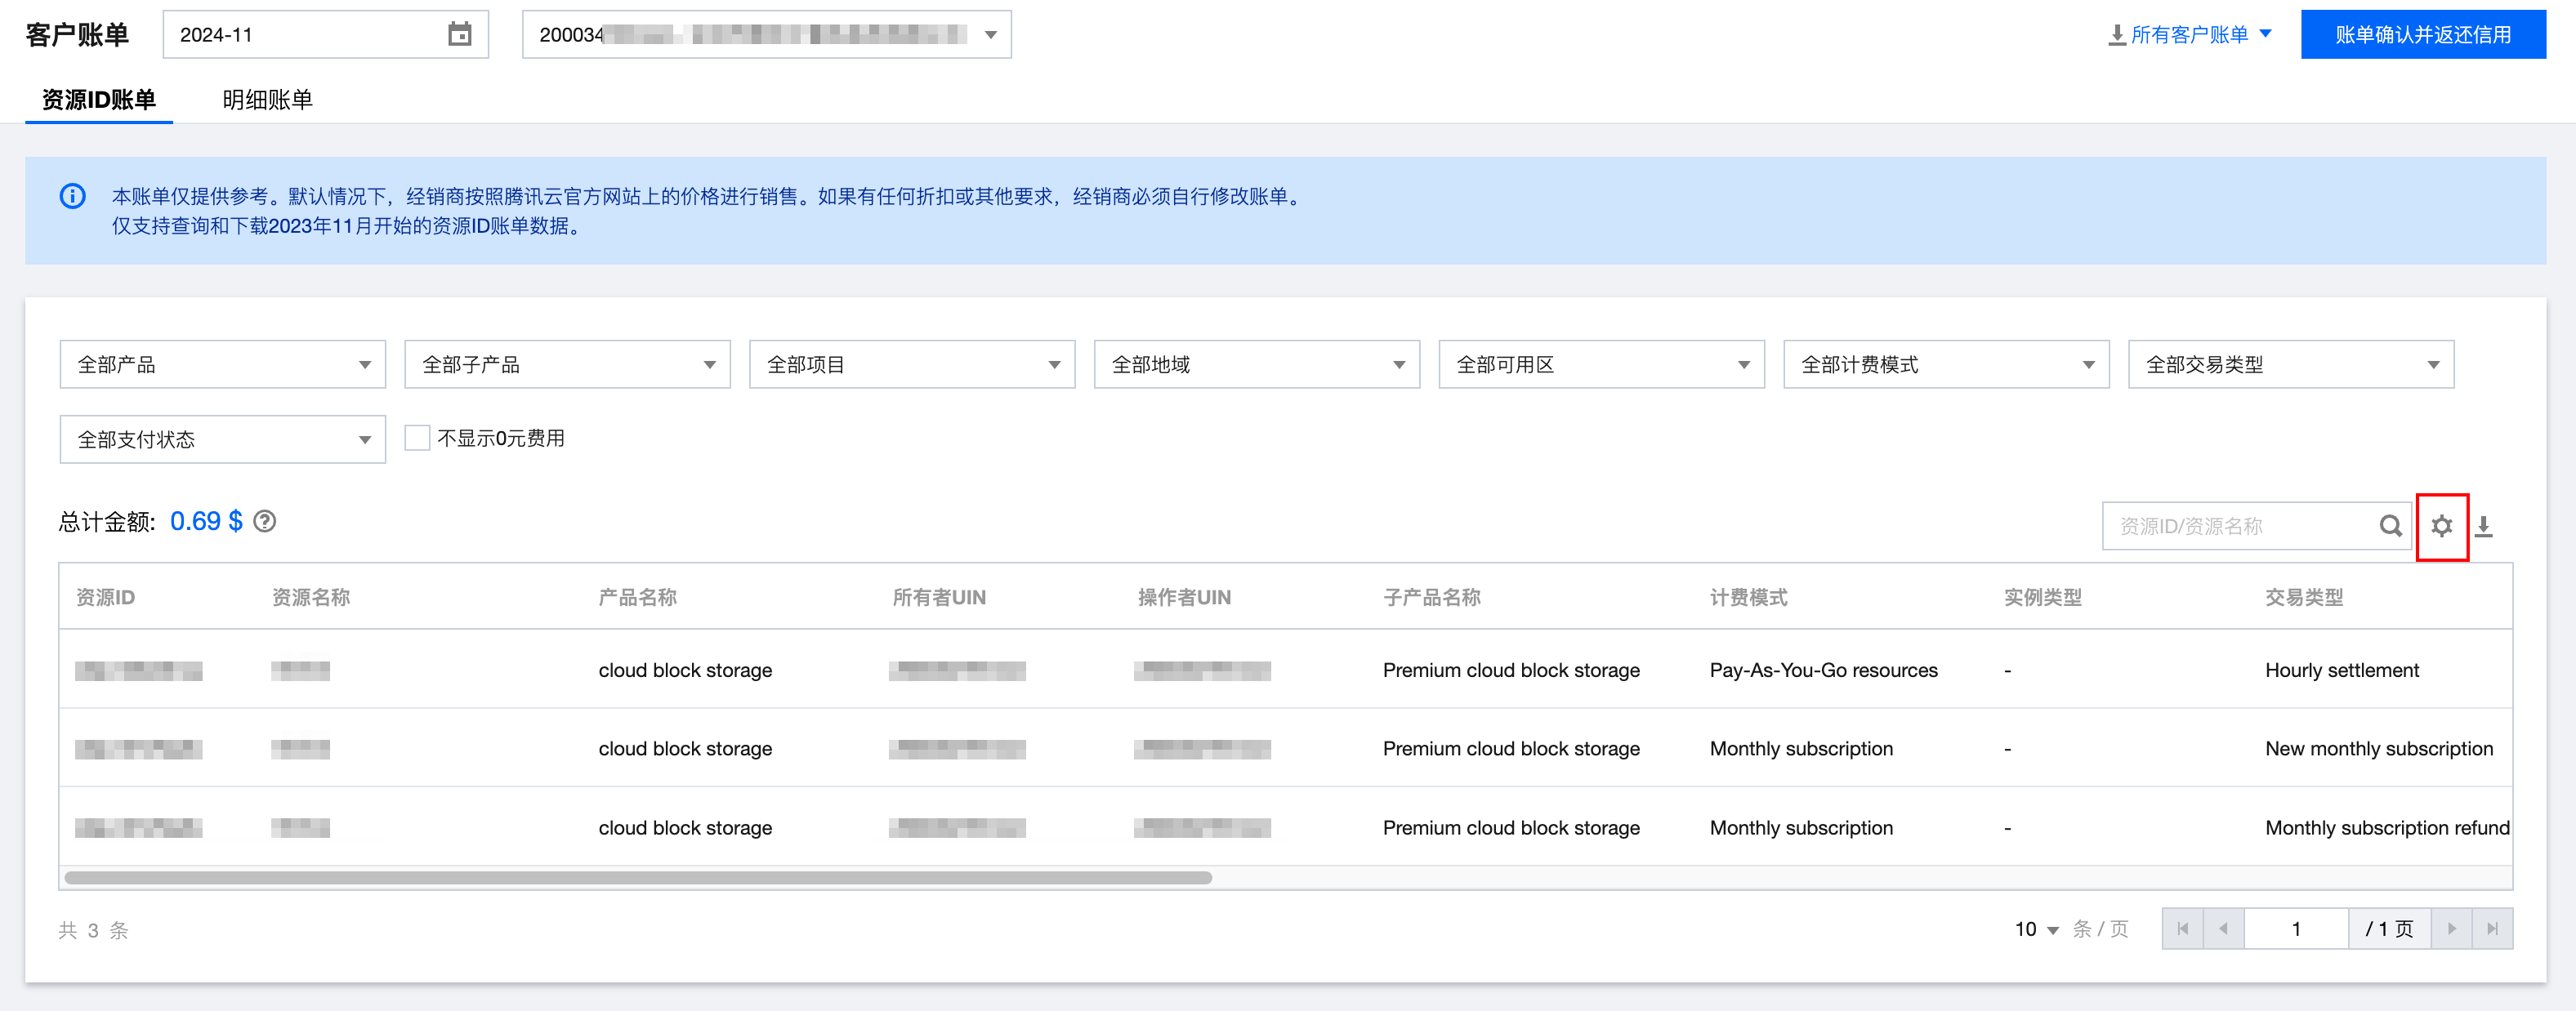This screenshot has height=1011, width=2576.
Task: Go to the previous page arrow
Action: 2223,929
